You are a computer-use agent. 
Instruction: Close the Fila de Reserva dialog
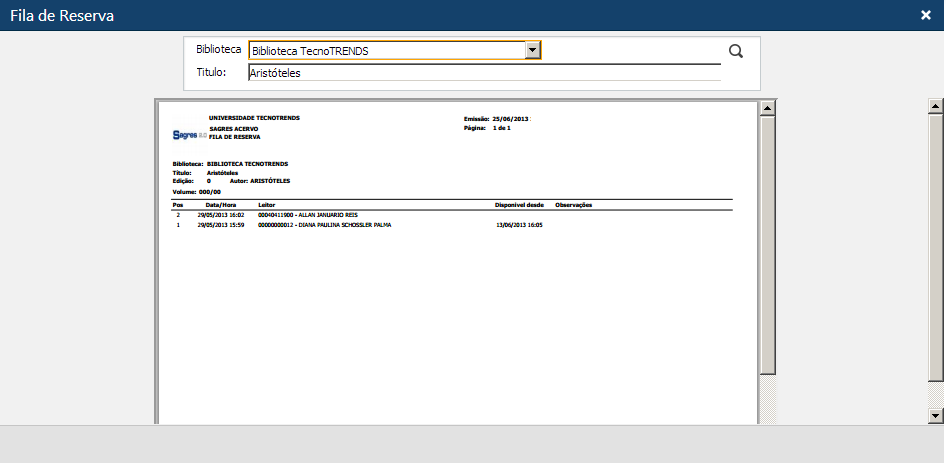pos(926,15)
